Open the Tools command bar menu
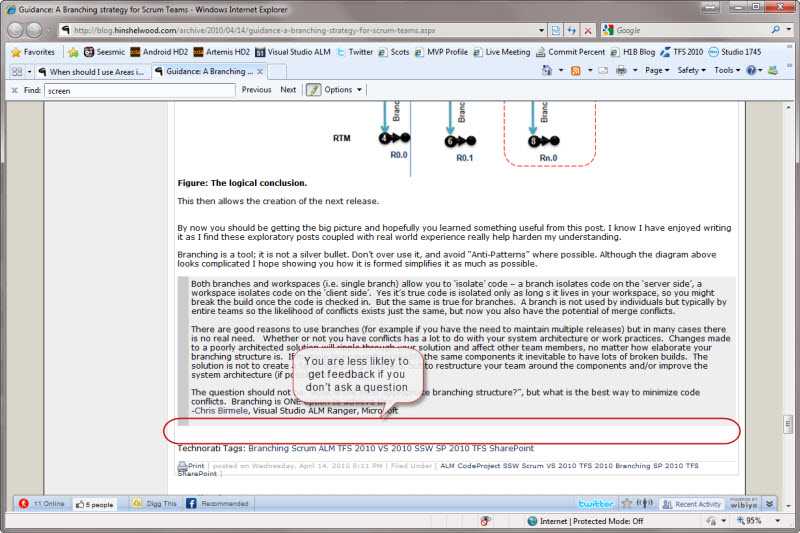The height and width of the screenshot is (533, 800). (x=726, y=71)
